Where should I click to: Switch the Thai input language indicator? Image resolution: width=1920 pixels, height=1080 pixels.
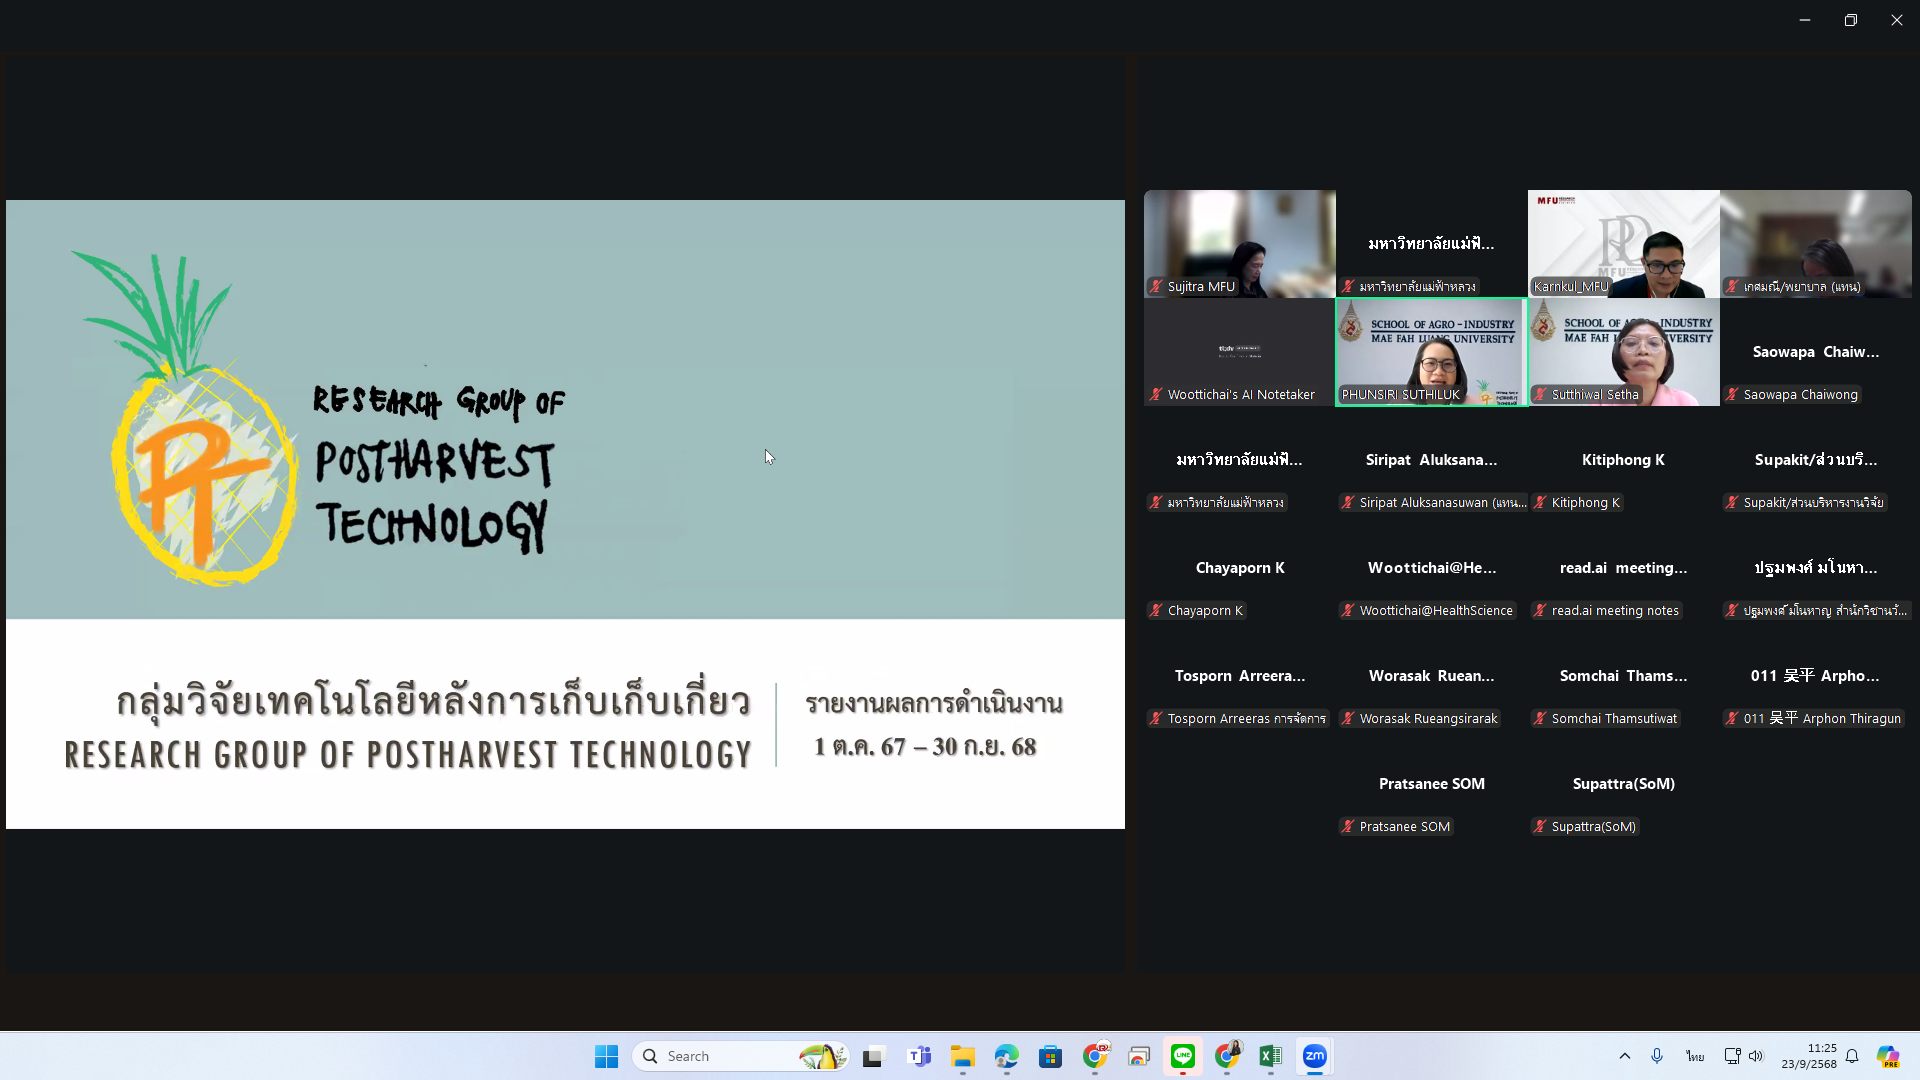(x=1694, y=1056)
